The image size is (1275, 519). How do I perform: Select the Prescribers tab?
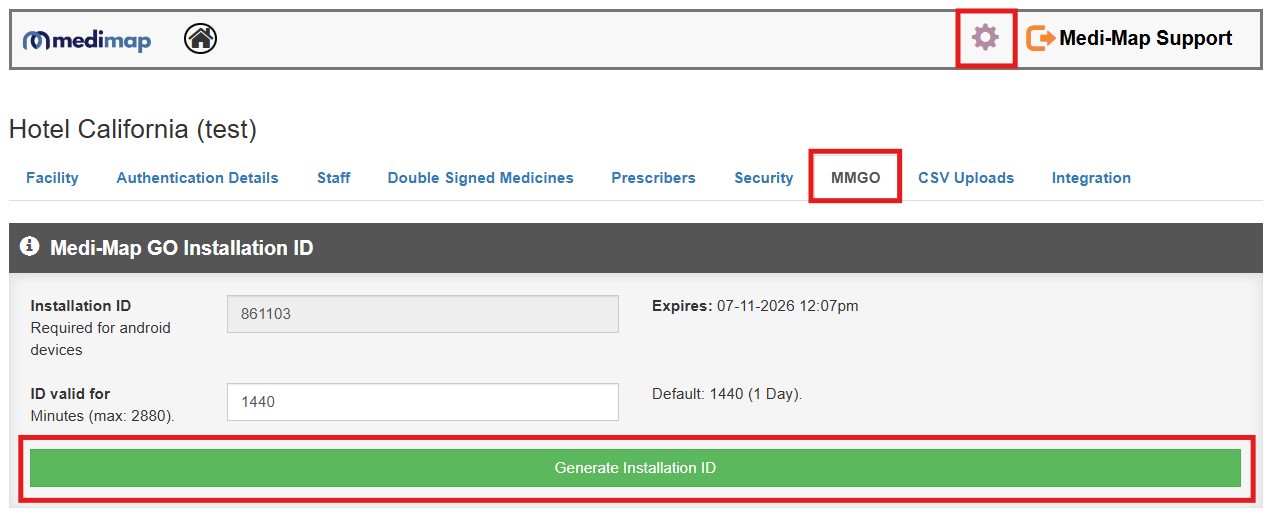(x=653, y=178)
